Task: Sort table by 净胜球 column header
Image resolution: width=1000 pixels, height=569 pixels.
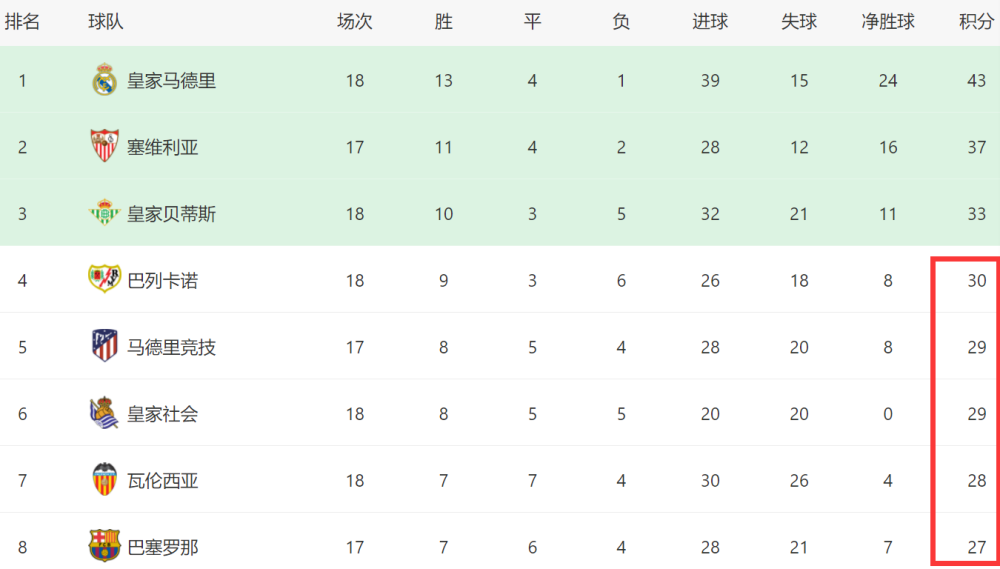Action: pos(888,22)
